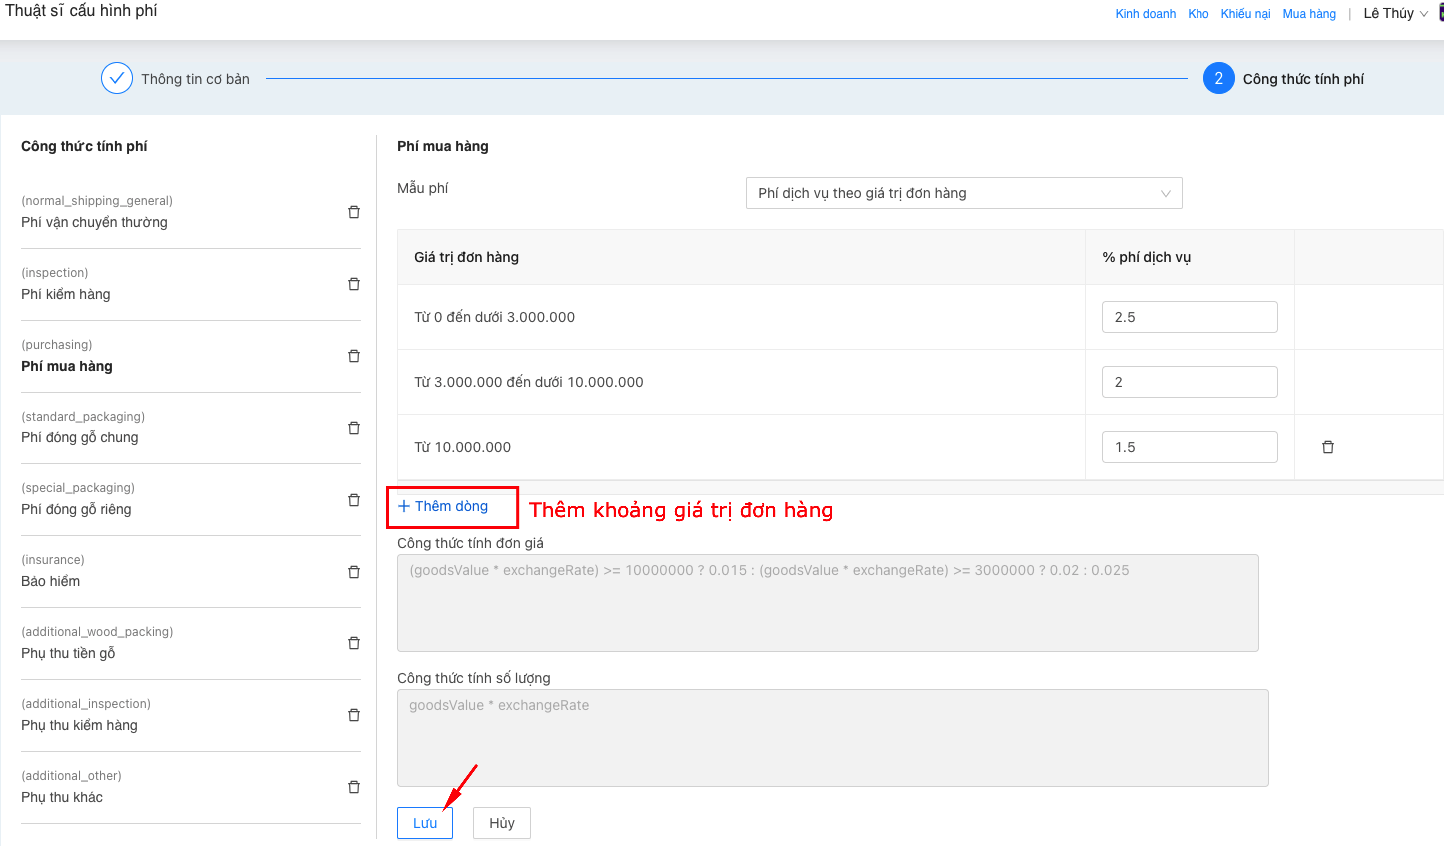Image resolution: width=1444 pixels, height=846 pixels.
Task: Remove the Phí đóng gỗ chung fee
Action: tap(353, 428)
